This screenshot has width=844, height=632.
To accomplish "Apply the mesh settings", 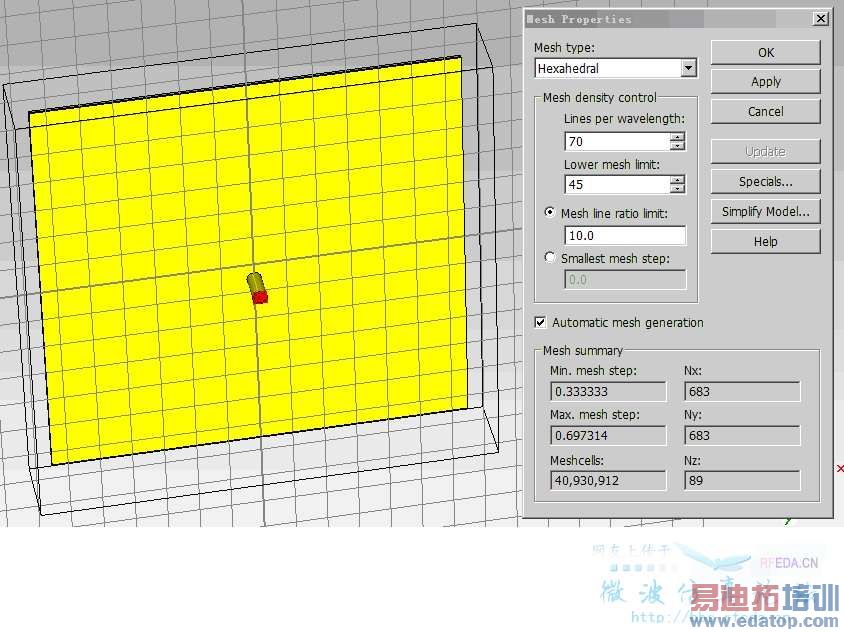I will pos(765,82).
